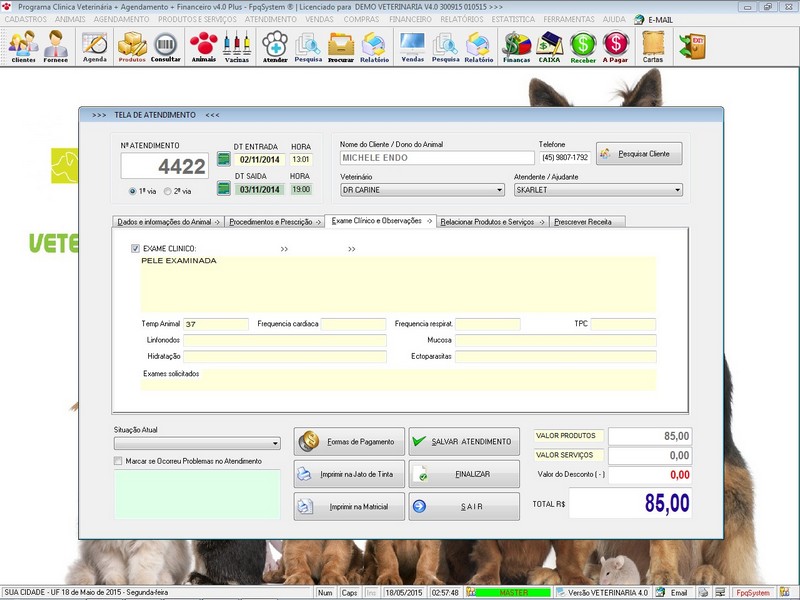Open Relatório icon next to Procurar
Image resolution: width=800 pixels, height=600 pixels.
[374, 47]
